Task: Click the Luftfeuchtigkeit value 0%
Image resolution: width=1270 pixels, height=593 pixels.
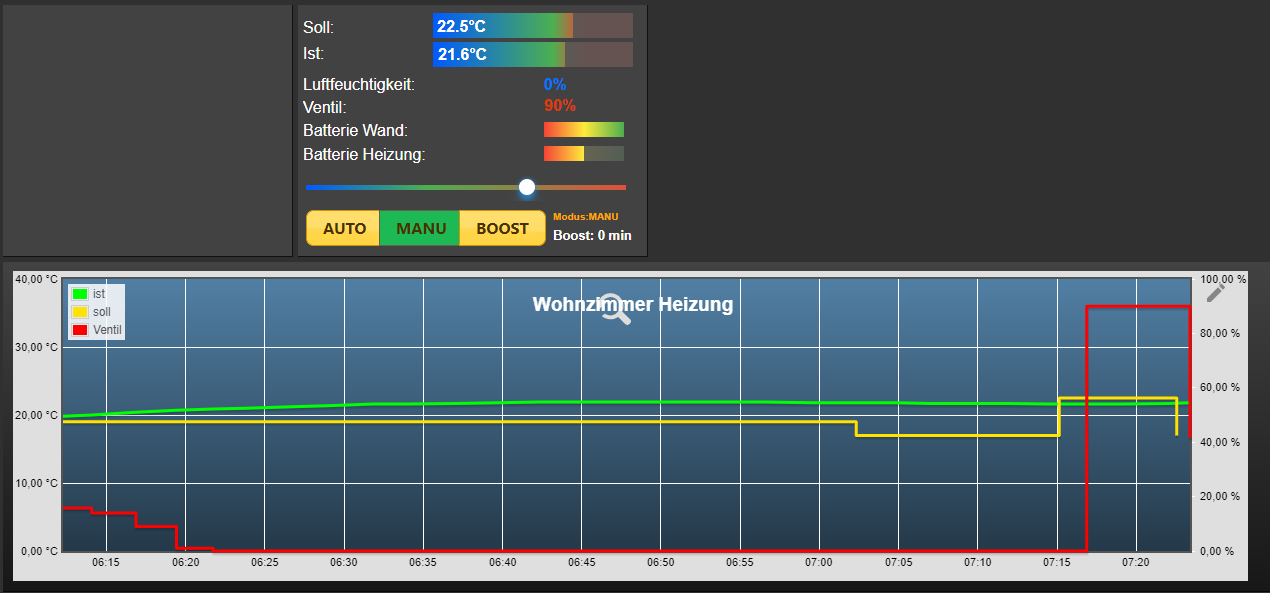Action: click(555, 84)
